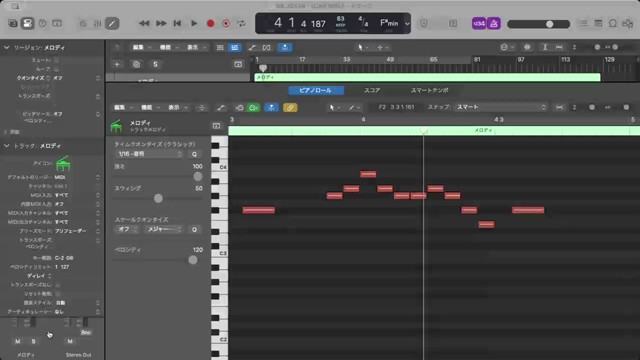This screenshot has height=360, width=640.
Task: Open the 1/16 note quantize dropdown
Action: point(149,154)
